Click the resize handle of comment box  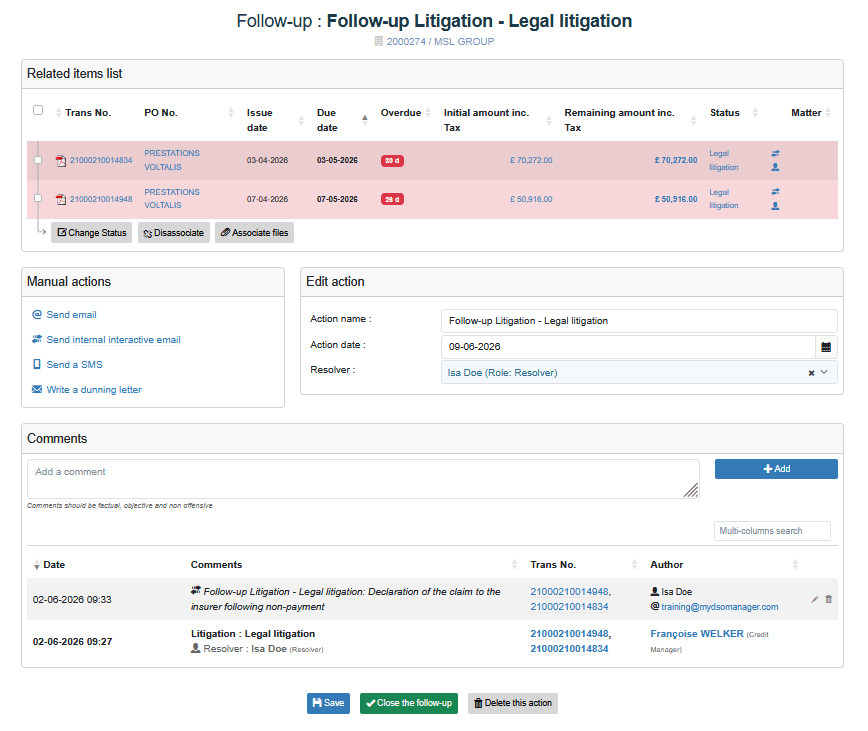pyautogui.click(x=691, y=490)
